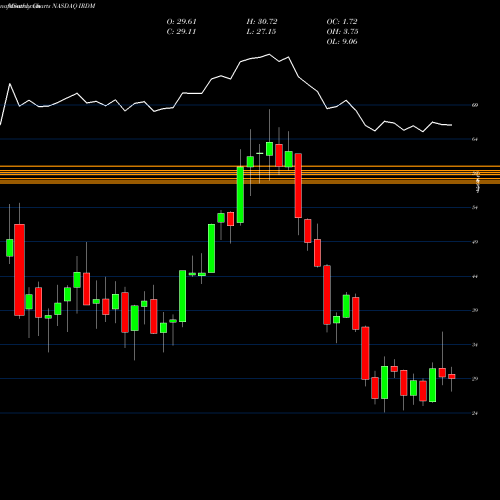The image size is (500, 500).
Task: Click the 49 price axis label
Action: (x=475, y=242)
